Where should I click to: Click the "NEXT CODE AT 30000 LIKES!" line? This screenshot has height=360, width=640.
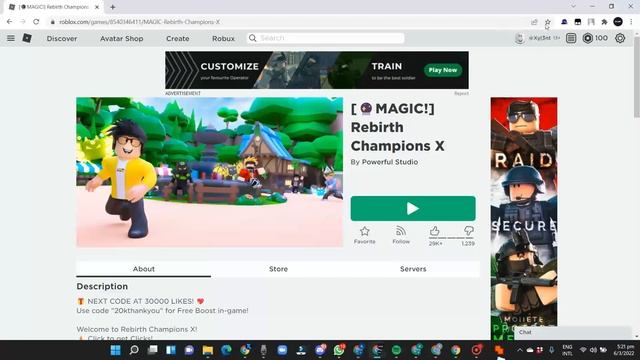pos(140,301)
